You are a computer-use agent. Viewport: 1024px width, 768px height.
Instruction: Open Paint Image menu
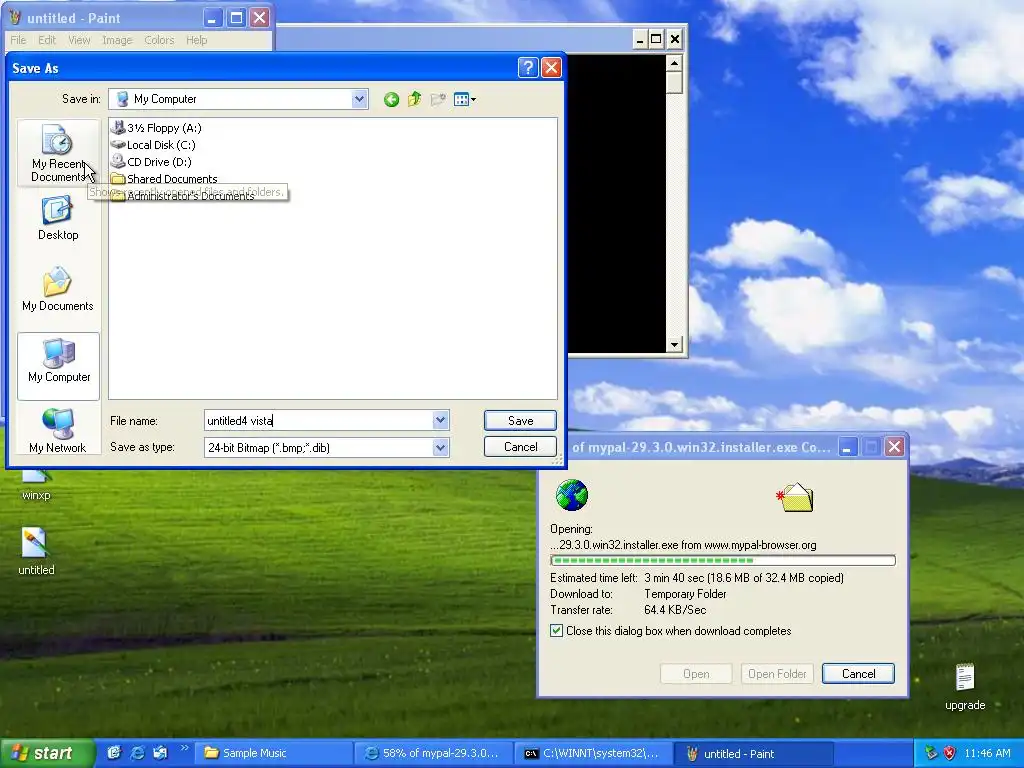click(x=117, y=40)
